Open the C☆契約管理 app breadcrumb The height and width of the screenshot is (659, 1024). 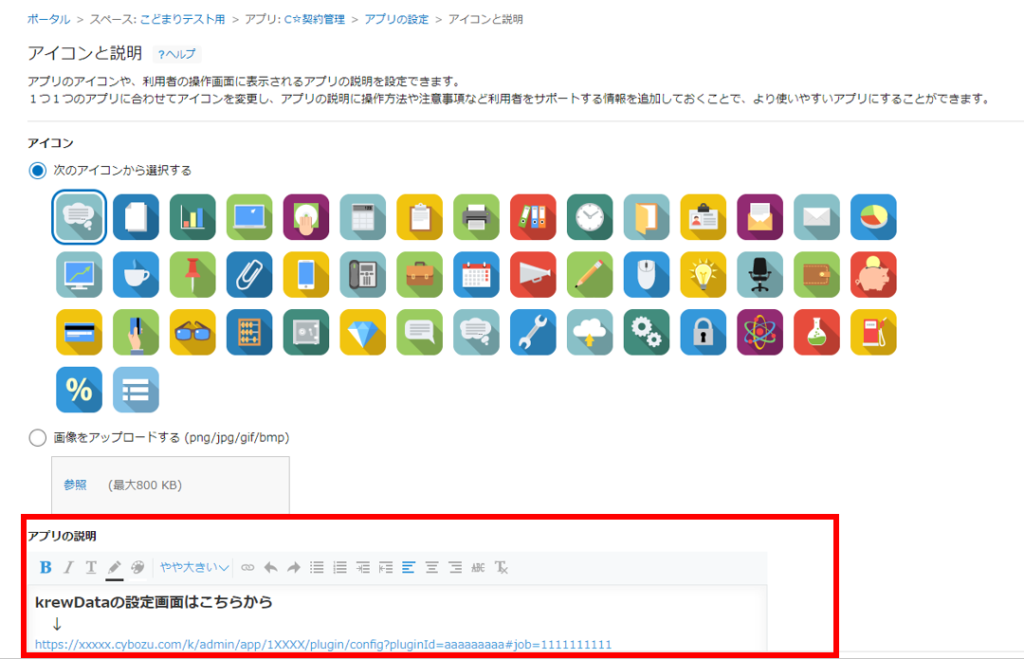pos(314,19)
